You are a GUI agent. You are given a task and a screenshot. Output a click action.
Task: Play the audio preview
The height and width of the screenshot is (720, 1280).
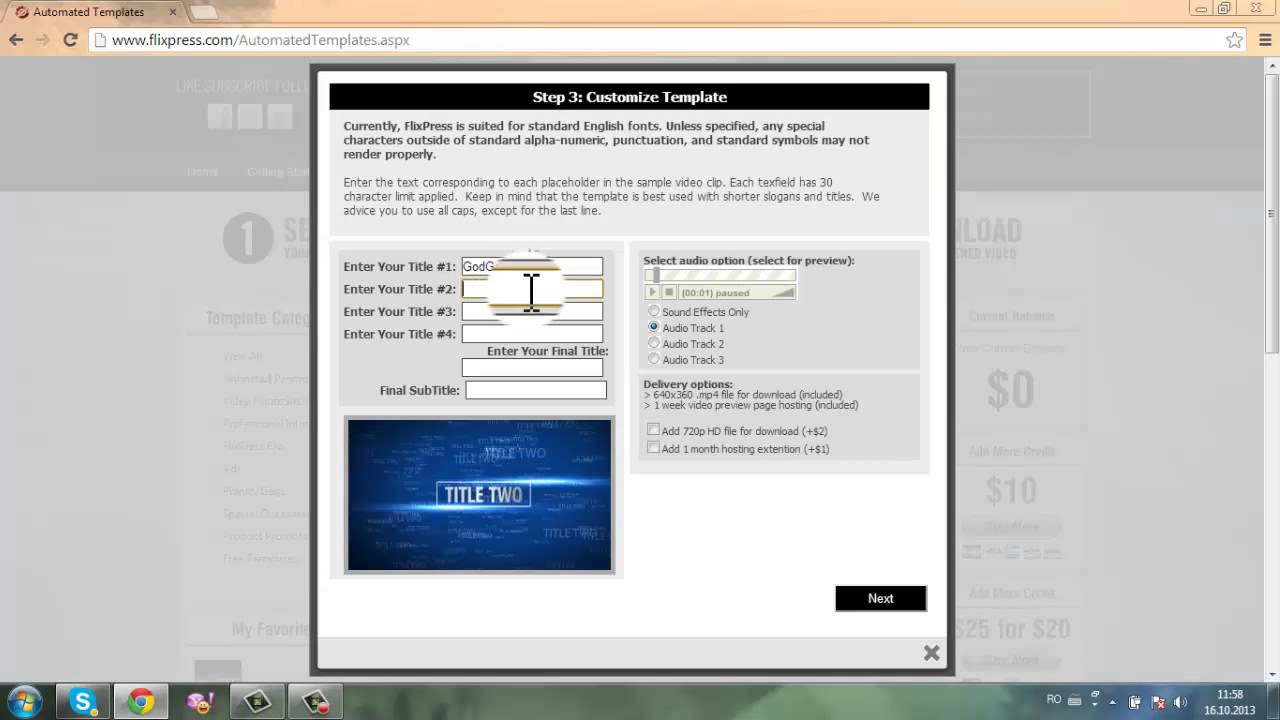[653, 293]
